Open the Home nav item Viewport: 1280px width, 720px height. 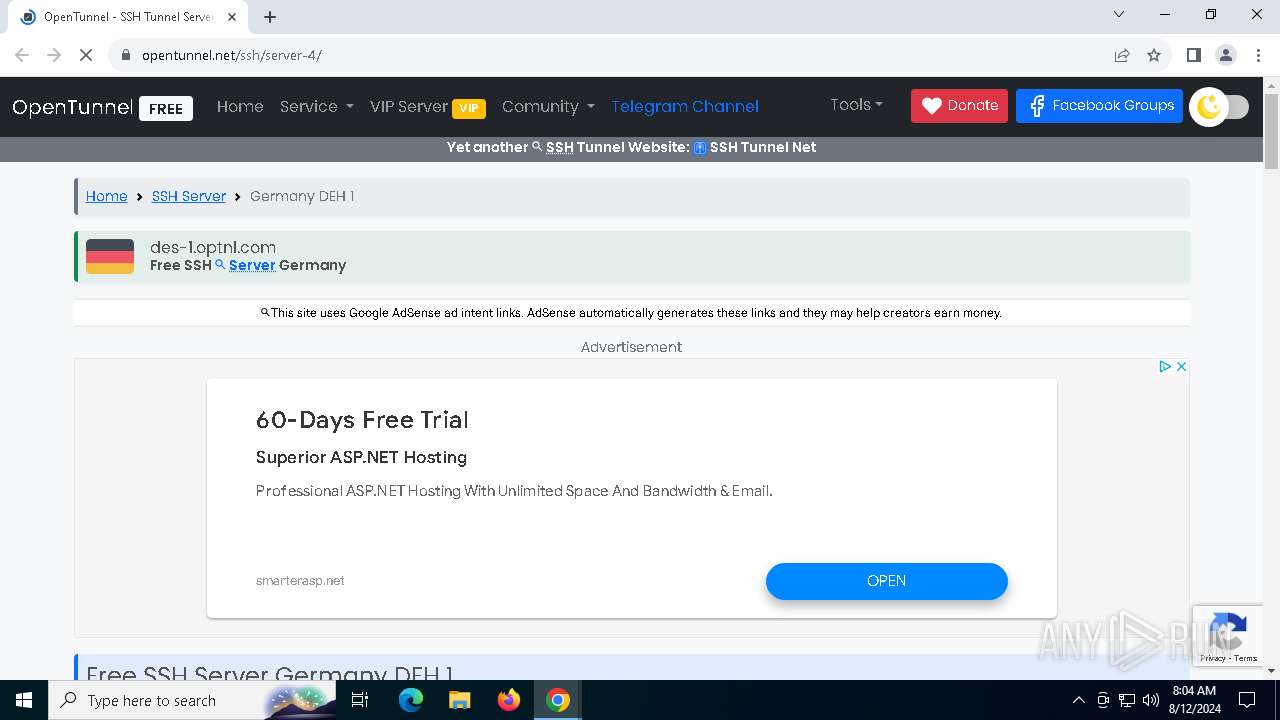[x=240, y=107]
